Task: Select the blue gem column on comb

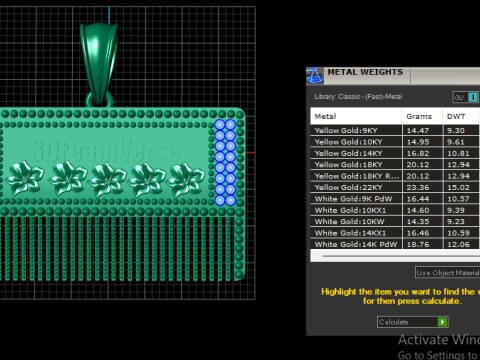Action: click(x=225, y=162)
